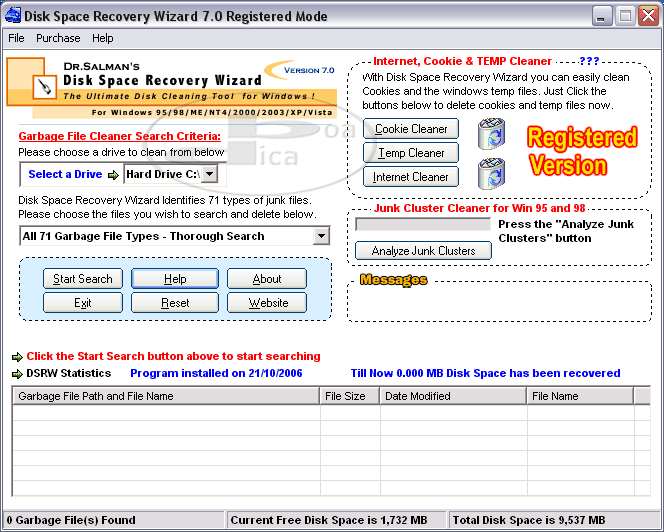Sort by the File Size column header
The width and height of the screenshot is (664, 532).
(349, 396)
